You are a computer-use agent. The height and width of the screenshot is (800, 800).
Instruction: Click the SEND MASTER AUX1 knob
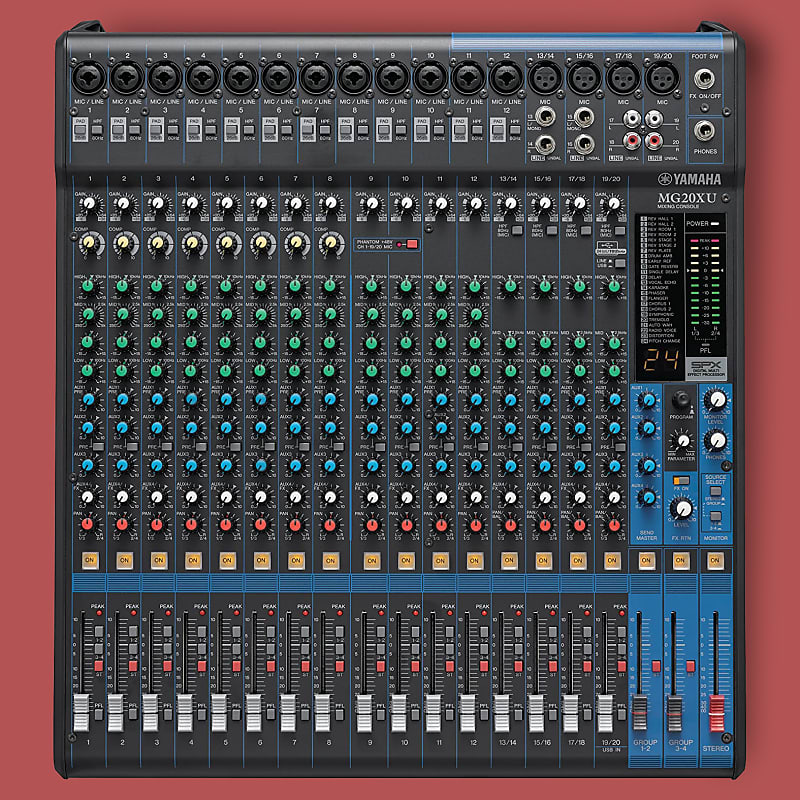(647, 401)
